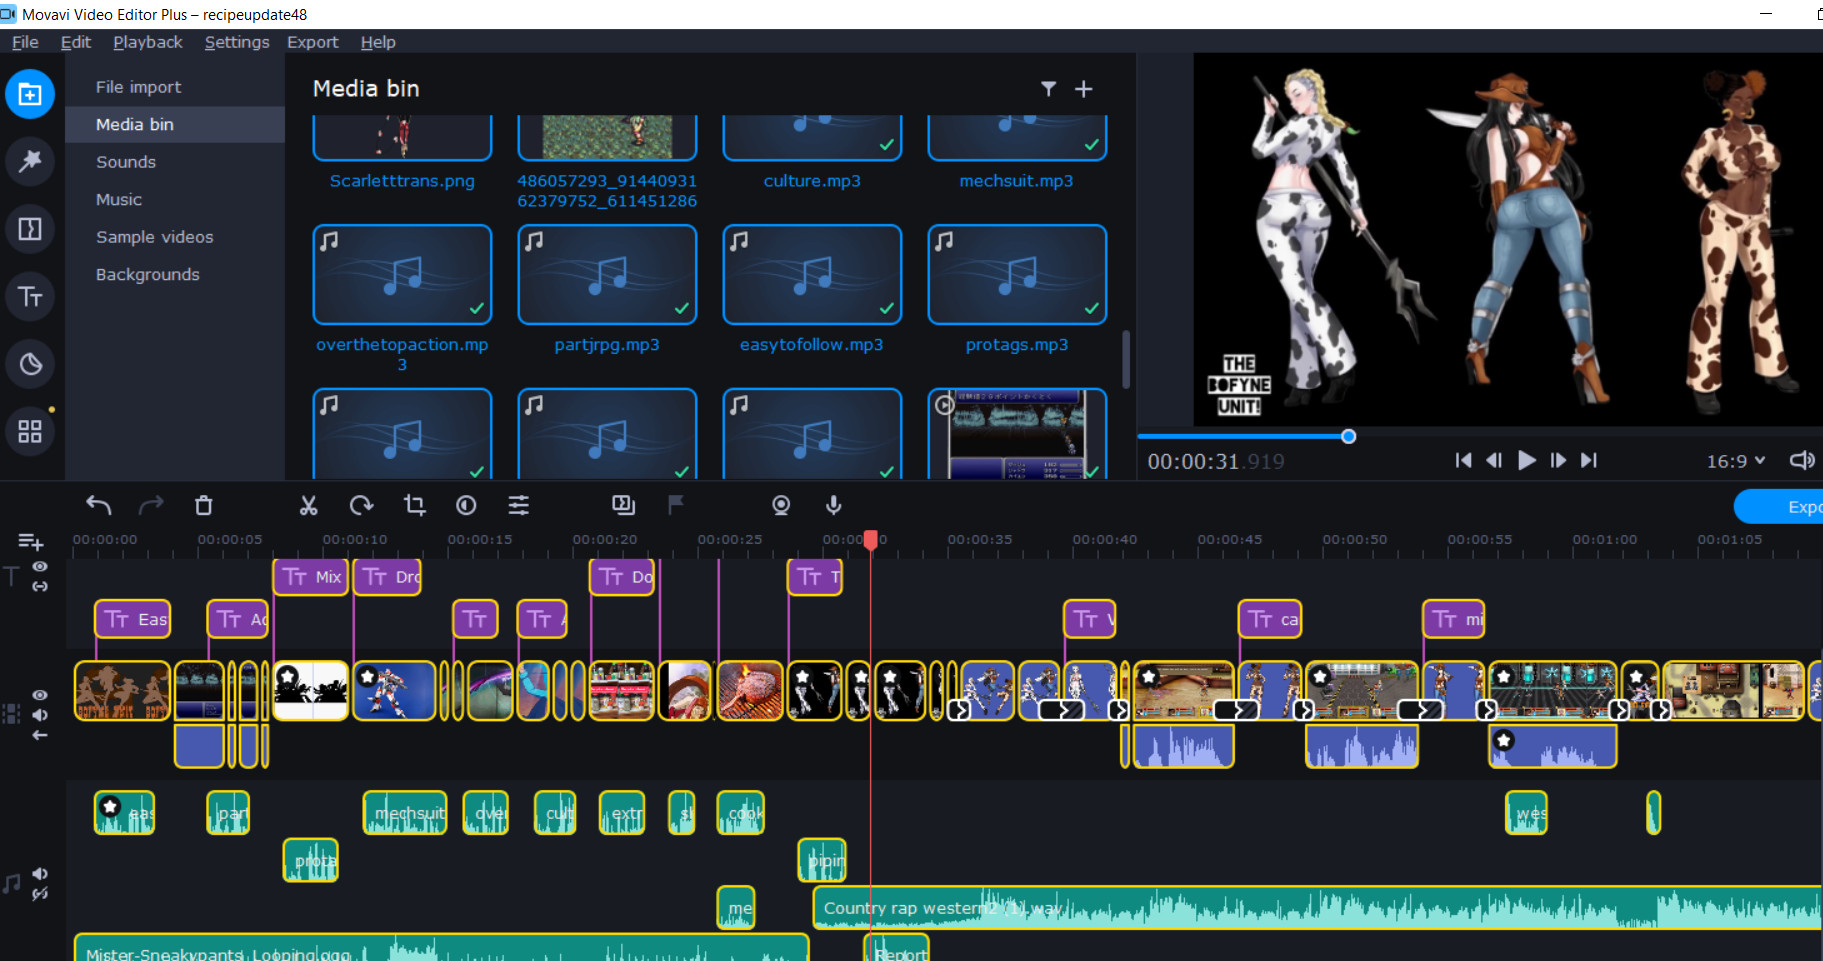Click the preview playback progress handle

click(x=1348, y=436)
